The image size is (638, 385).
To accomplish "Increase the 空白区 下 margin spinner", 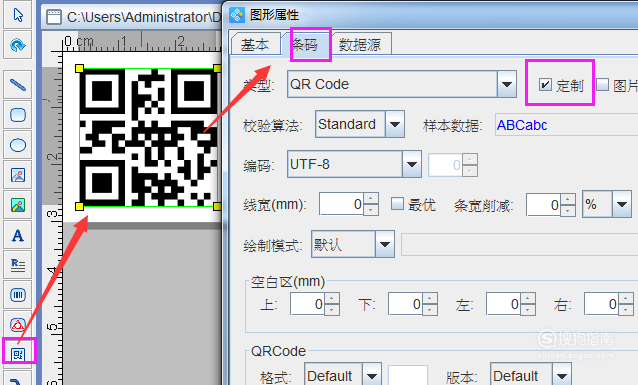I will tap(430, 299).
